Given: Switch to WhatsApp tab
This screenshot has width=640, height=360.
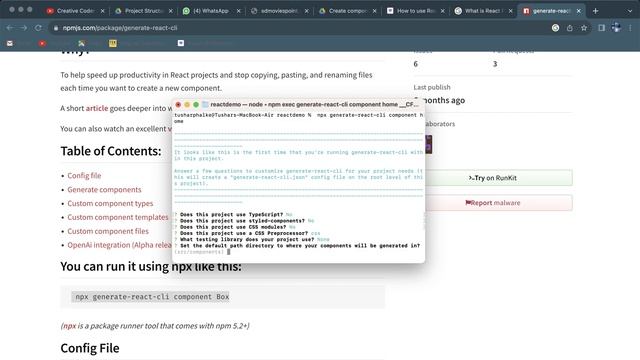Looking at the screenshot, I should tap(212, 11).
